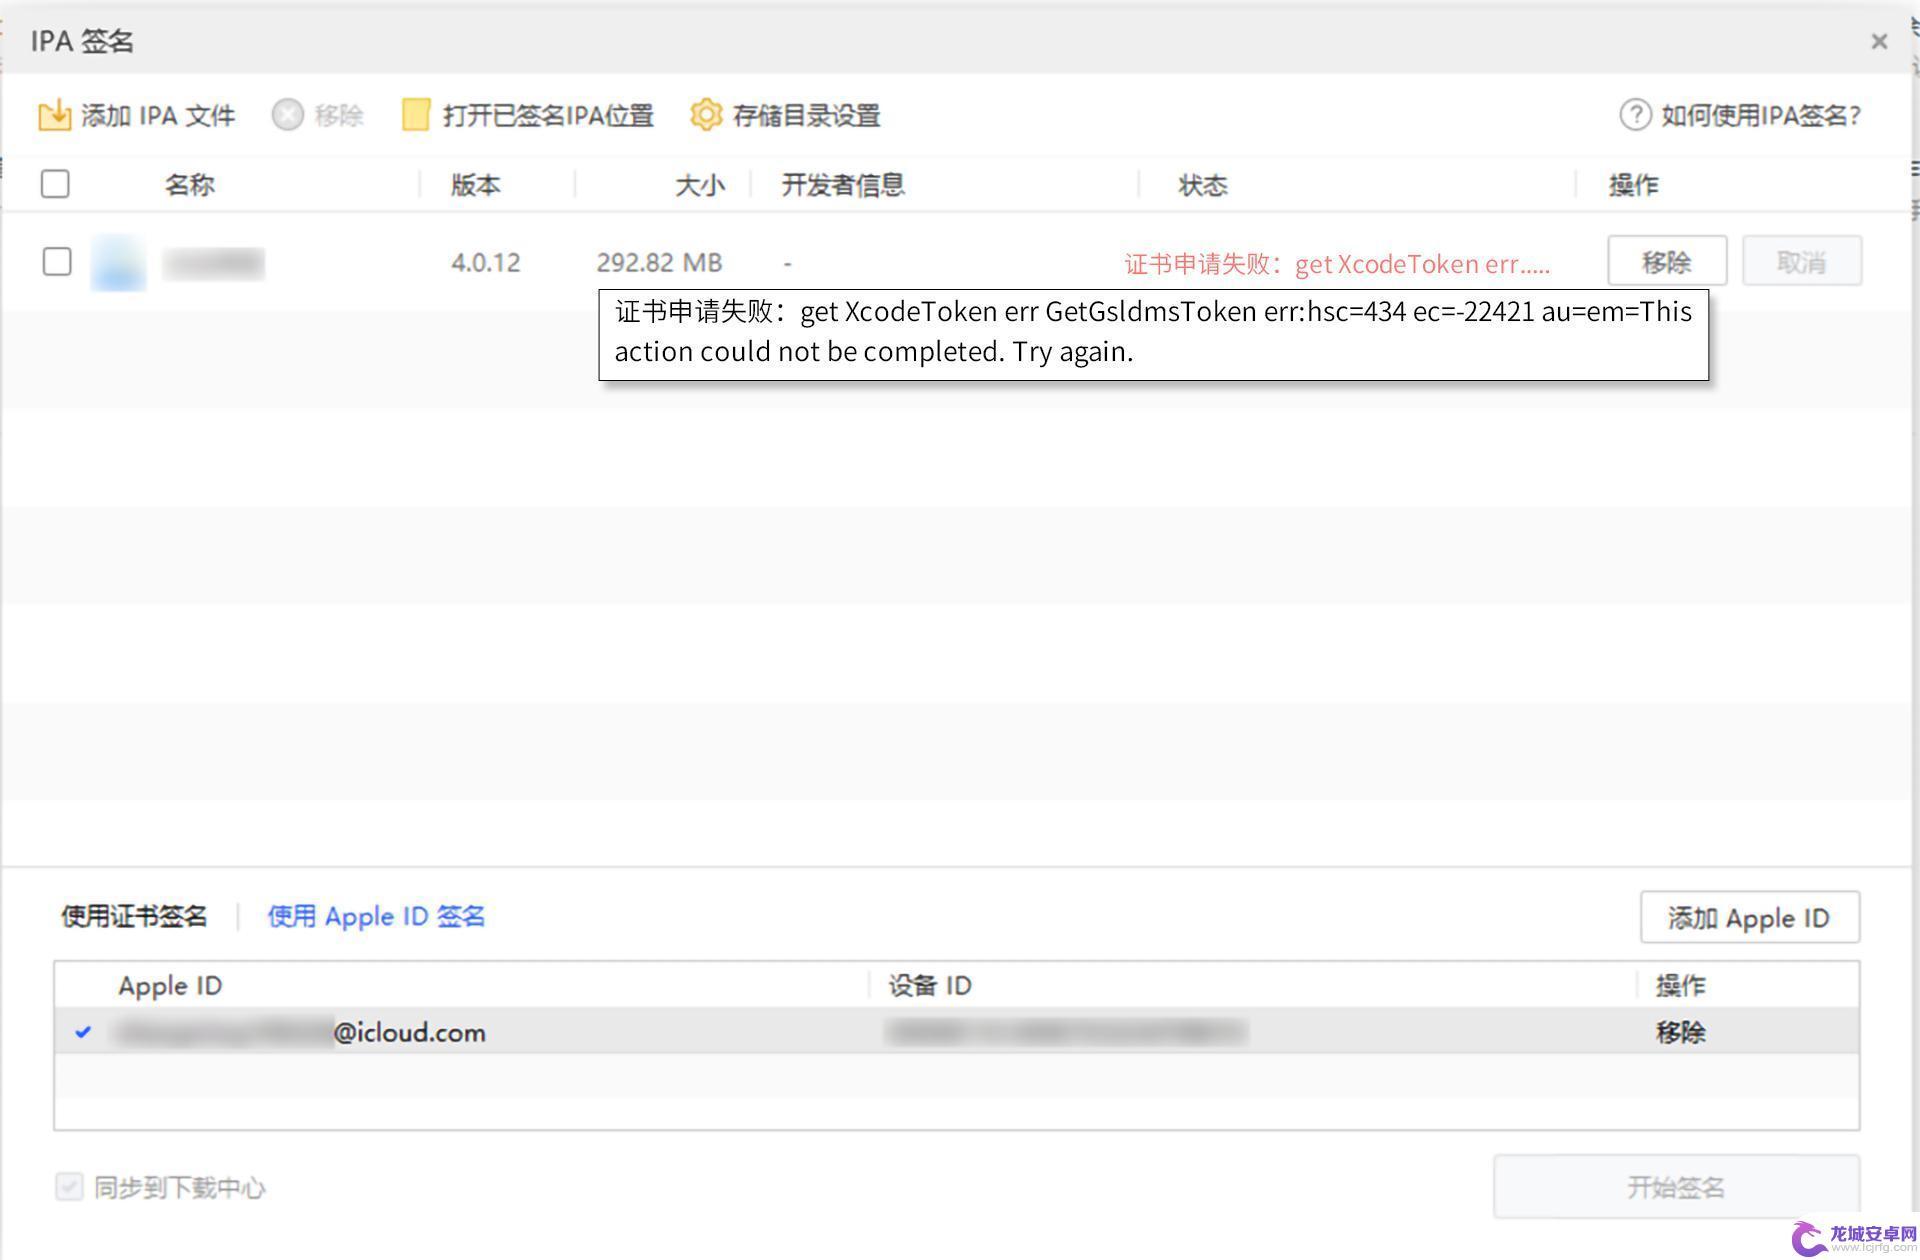Click the Apple ID column header
The image size is (1920, 1260).
coord(170,986)
